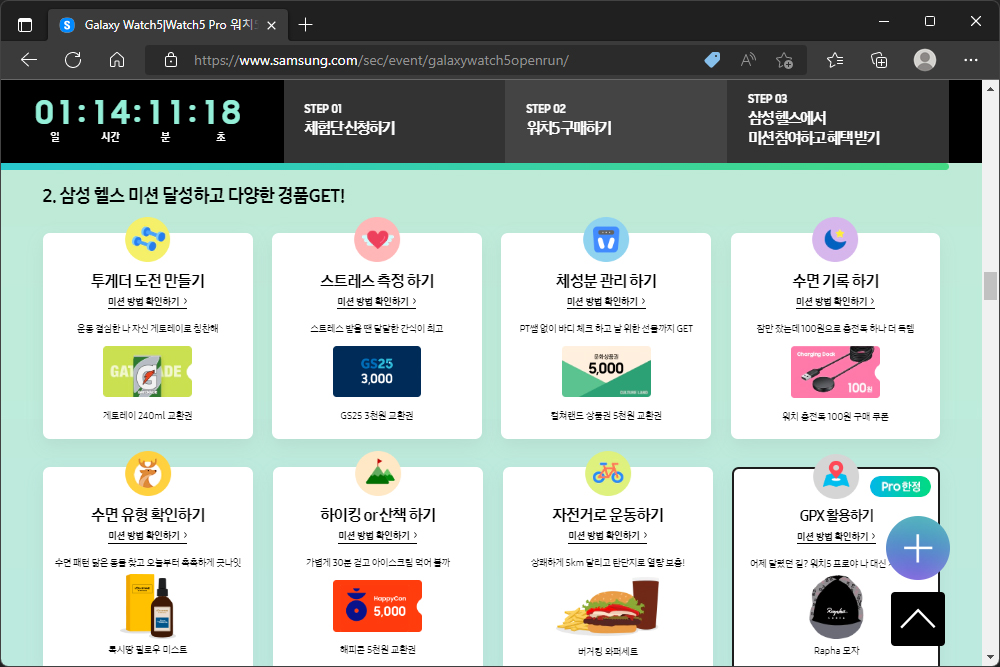Click the Cultureland 5,000 voucher image

tap(606, 371)
